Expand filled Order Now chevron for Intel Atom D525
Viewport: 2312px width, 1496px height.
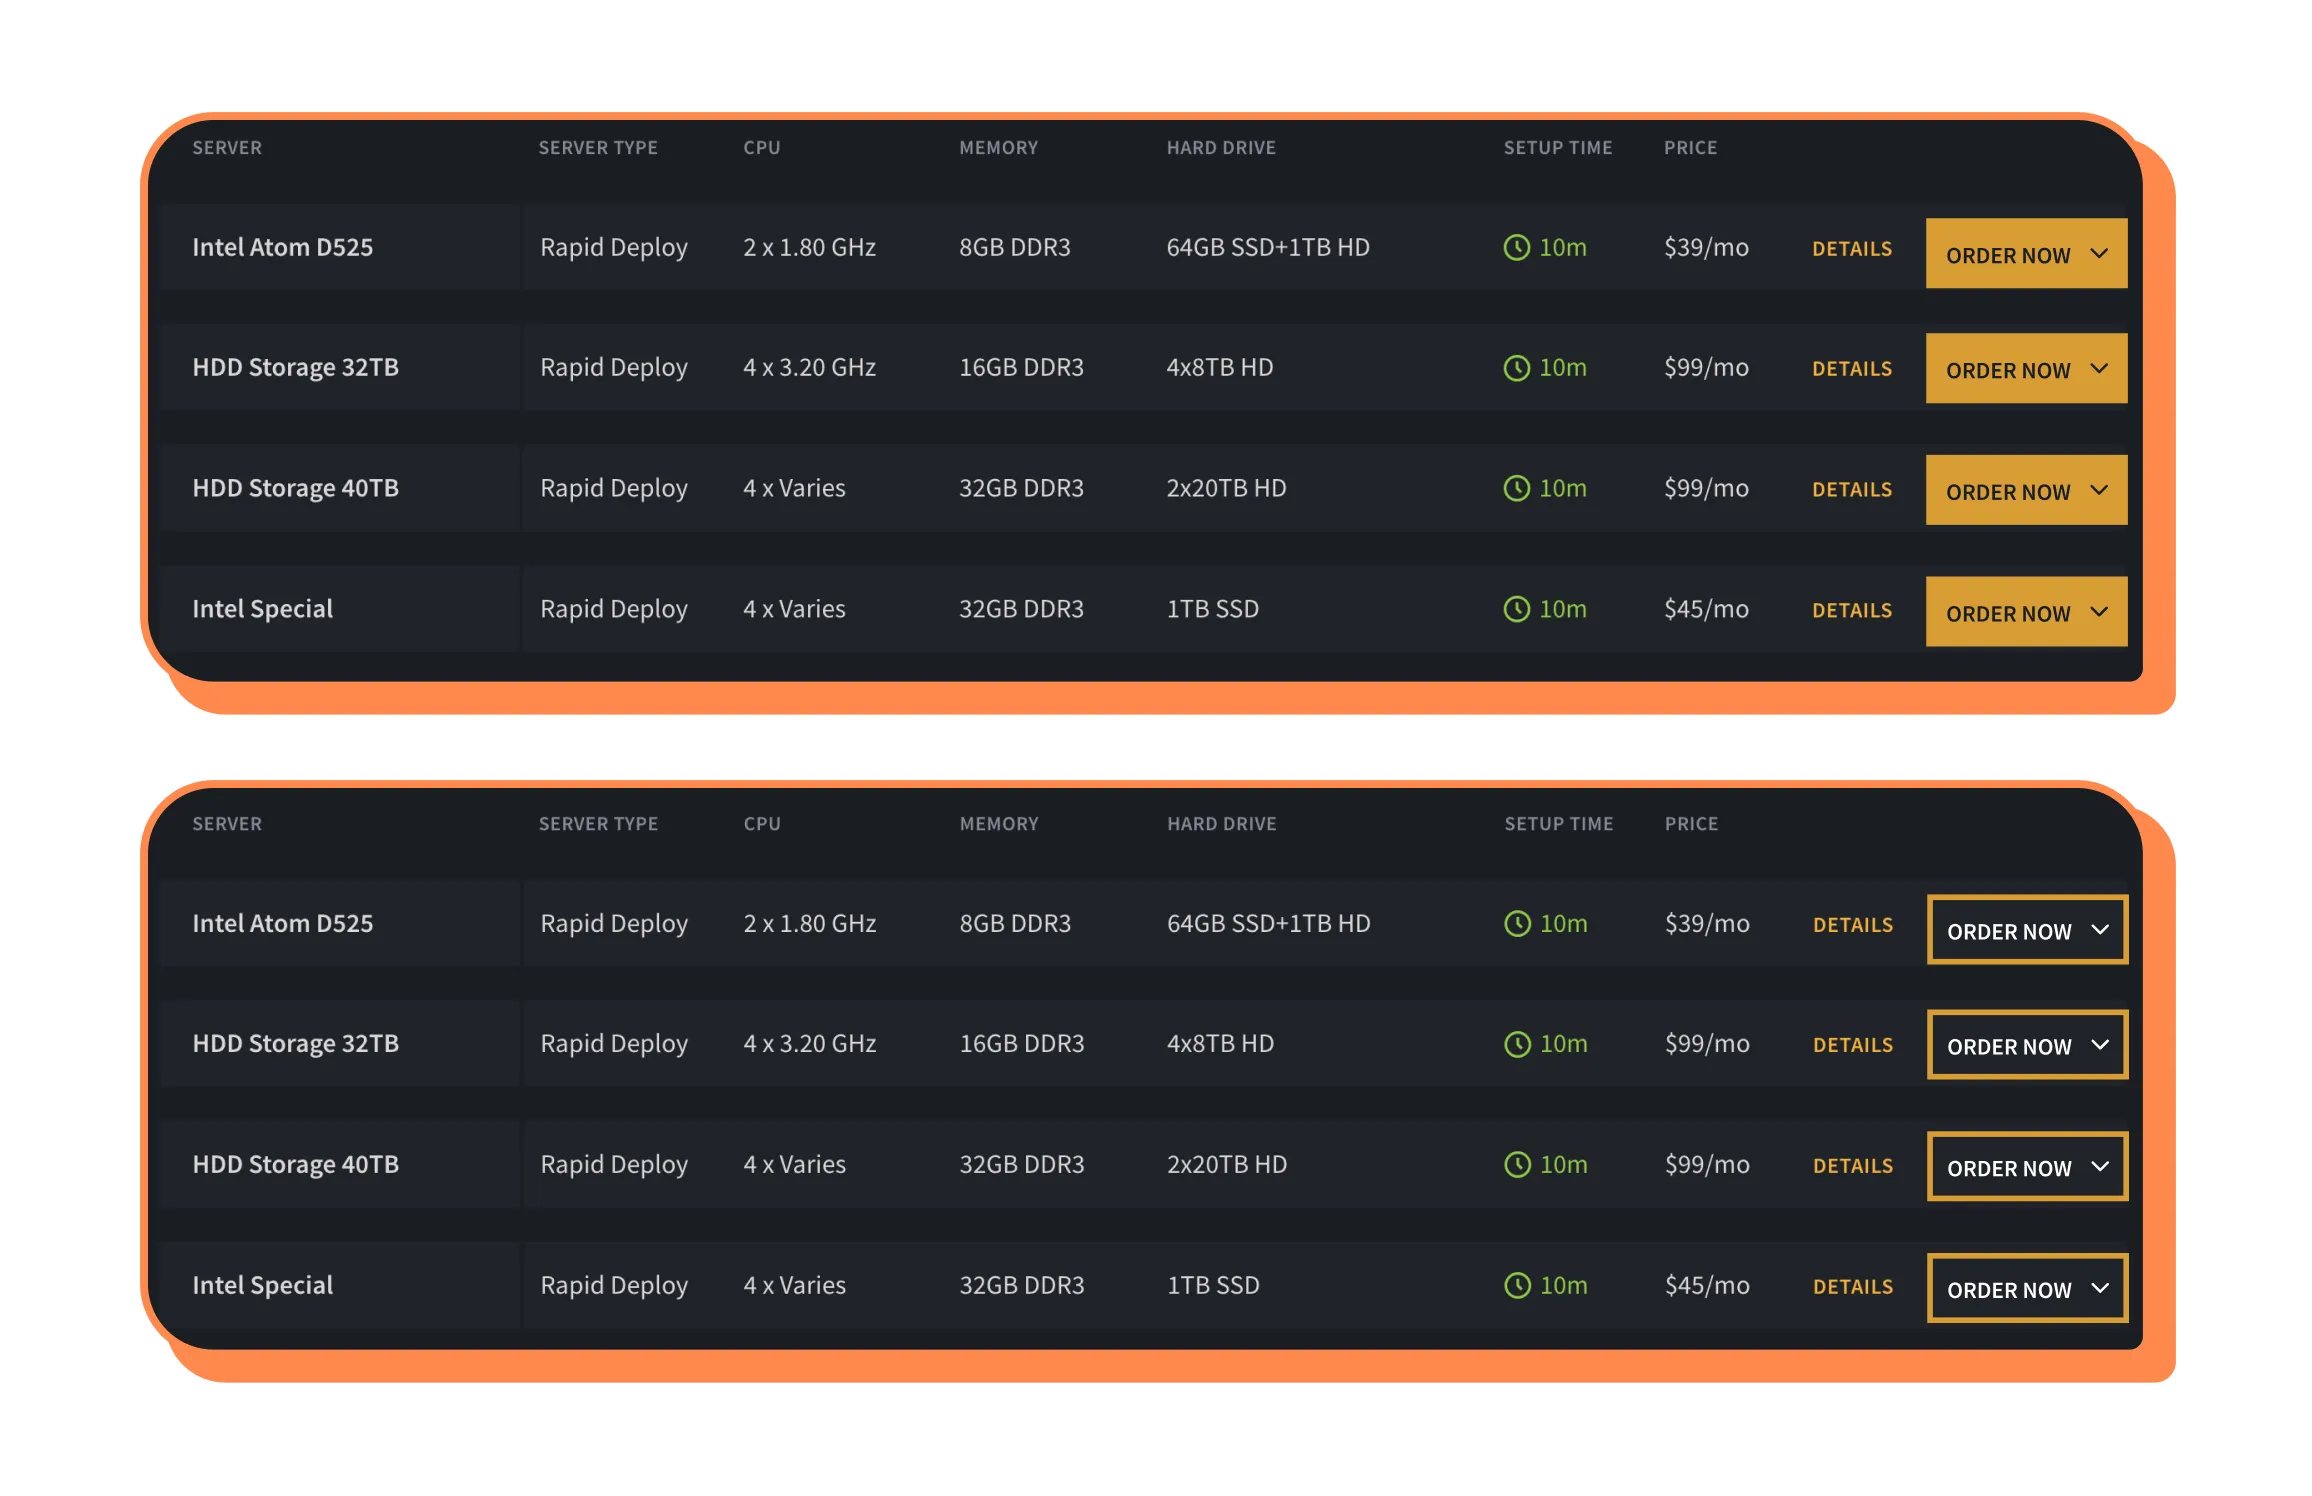[2099, 254]
